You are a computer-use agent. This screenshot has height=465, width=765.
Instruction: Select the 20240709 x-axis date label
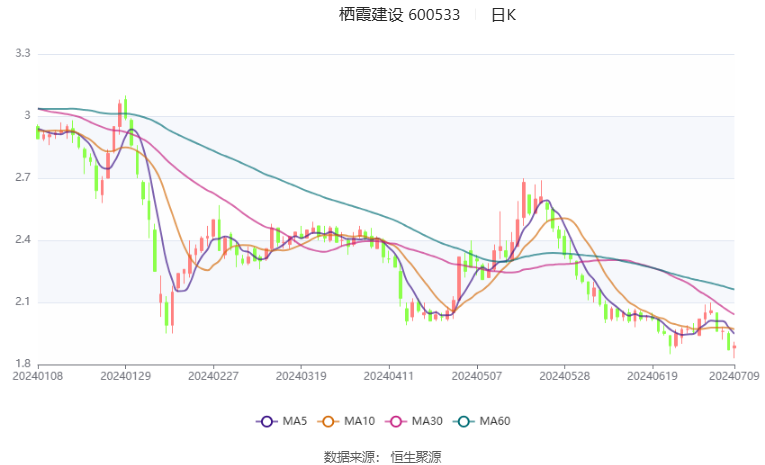coord(734,376)
